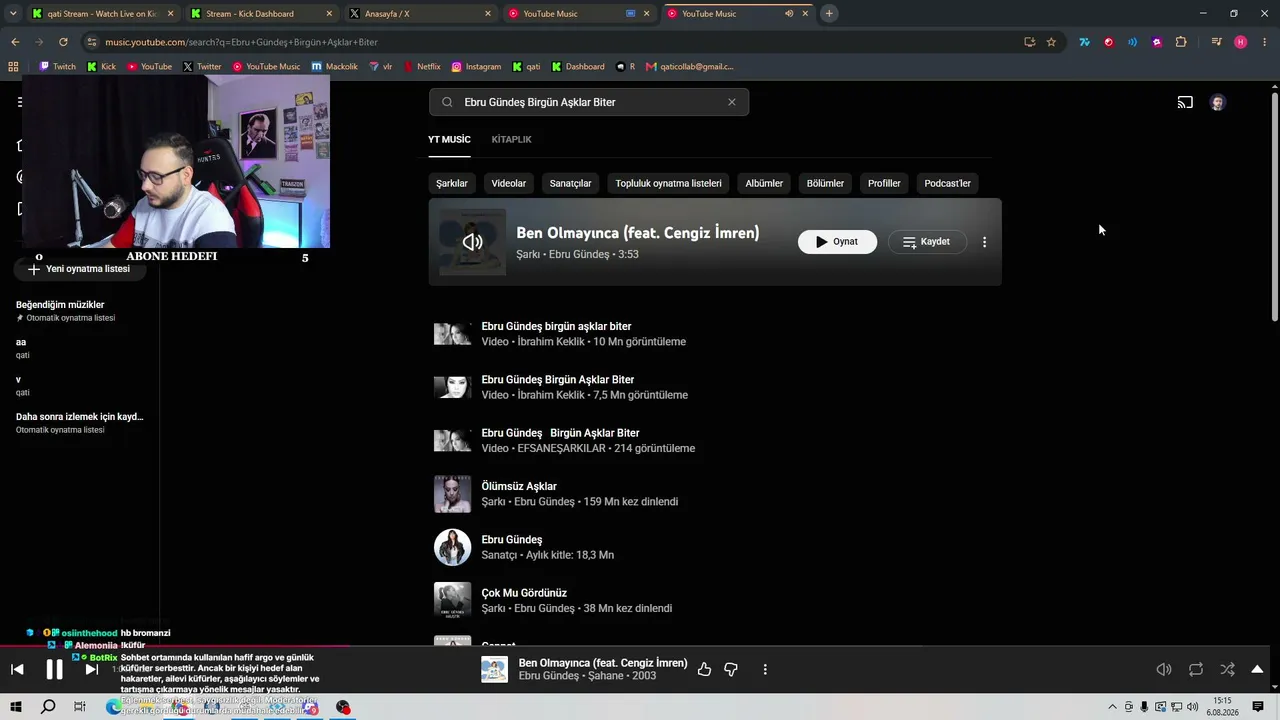Viewport: 1280px width, 720px height.
Task: Open the Beğendiğim müzikler playlist
Action: (60, 305)
